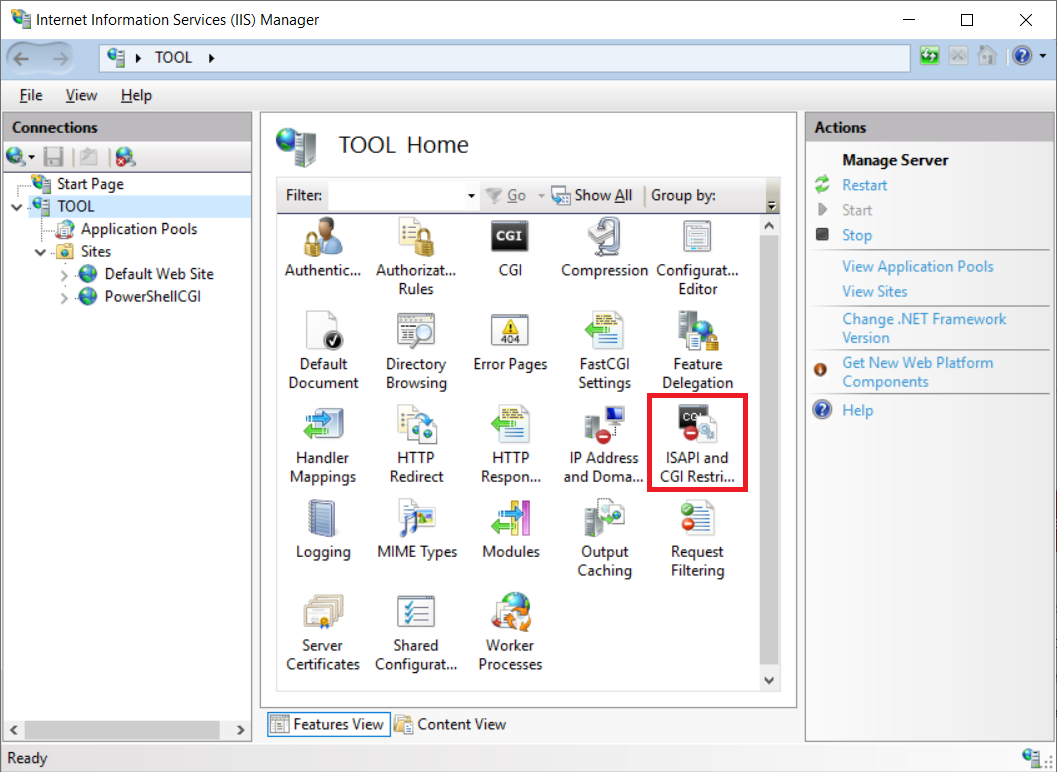The height and width of the screenshot is (772, 1057).
Task: Open Directory Browsing feature
Action: (x=416, y=351)
